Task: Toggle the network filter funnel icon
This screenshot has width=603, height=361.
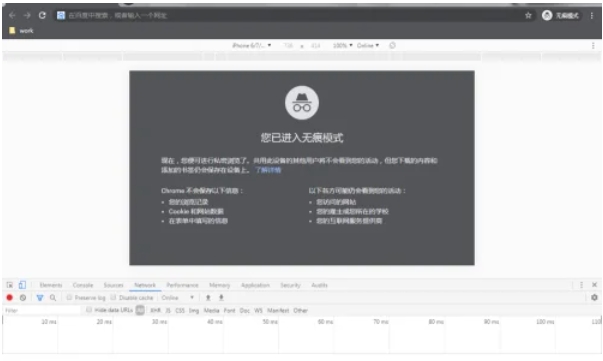Action: [x=40, y=298]
